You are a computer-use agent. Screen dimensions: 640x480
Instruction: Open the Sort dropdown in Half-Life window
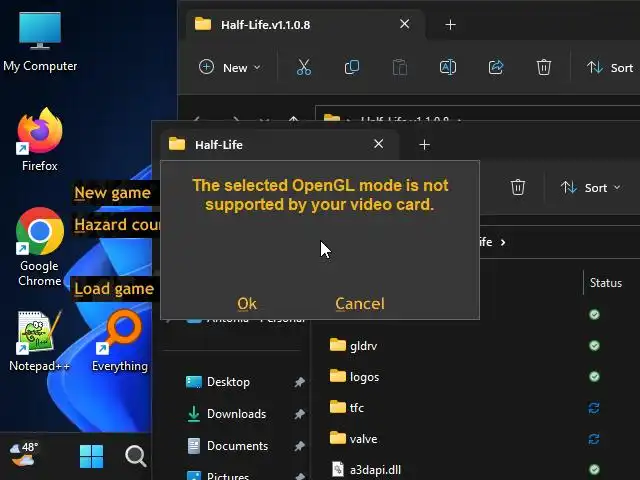click(x=591, y=188)
